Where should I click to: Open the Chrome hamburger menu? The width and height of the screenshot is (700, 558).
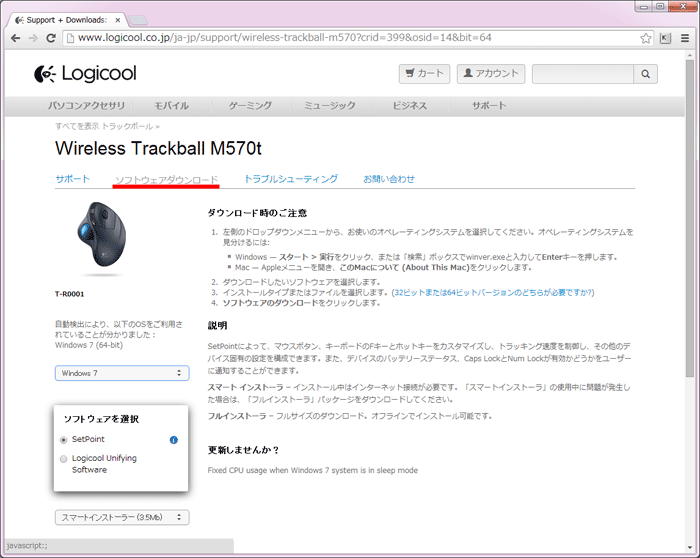pyautogui.click(x=685, y=38)
